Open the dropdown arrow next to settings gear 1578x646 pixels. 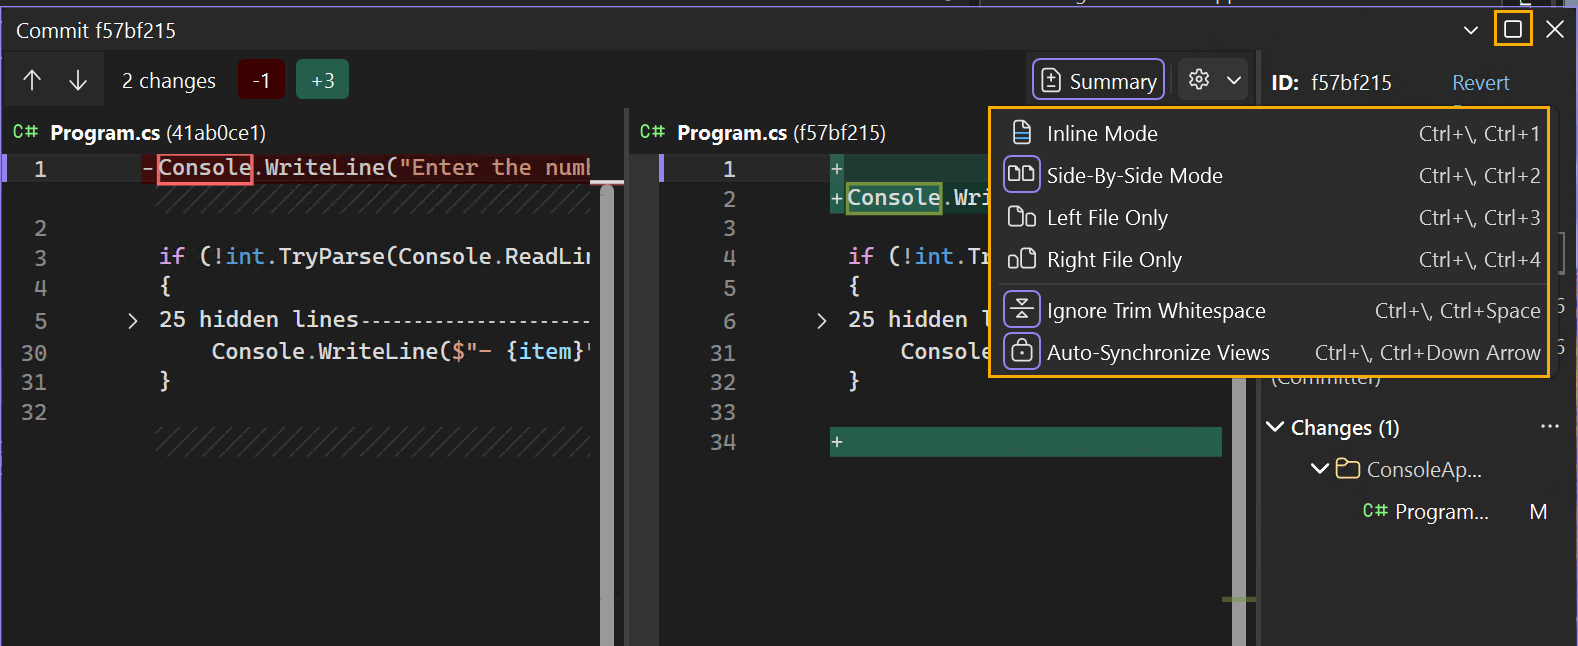tap(1234, 80)
